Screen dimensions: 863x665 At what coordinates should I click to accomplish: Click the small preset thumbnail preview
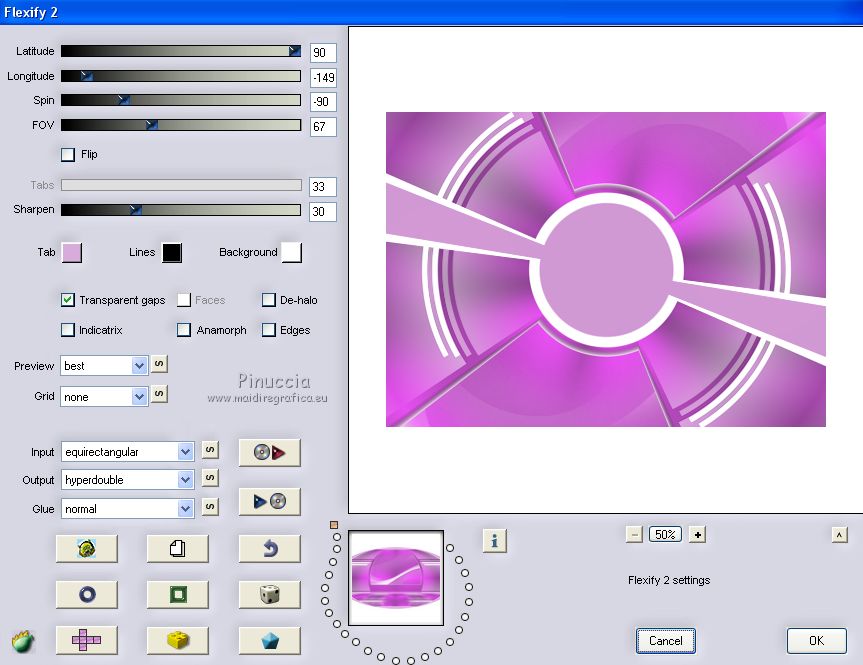(396, 578)
